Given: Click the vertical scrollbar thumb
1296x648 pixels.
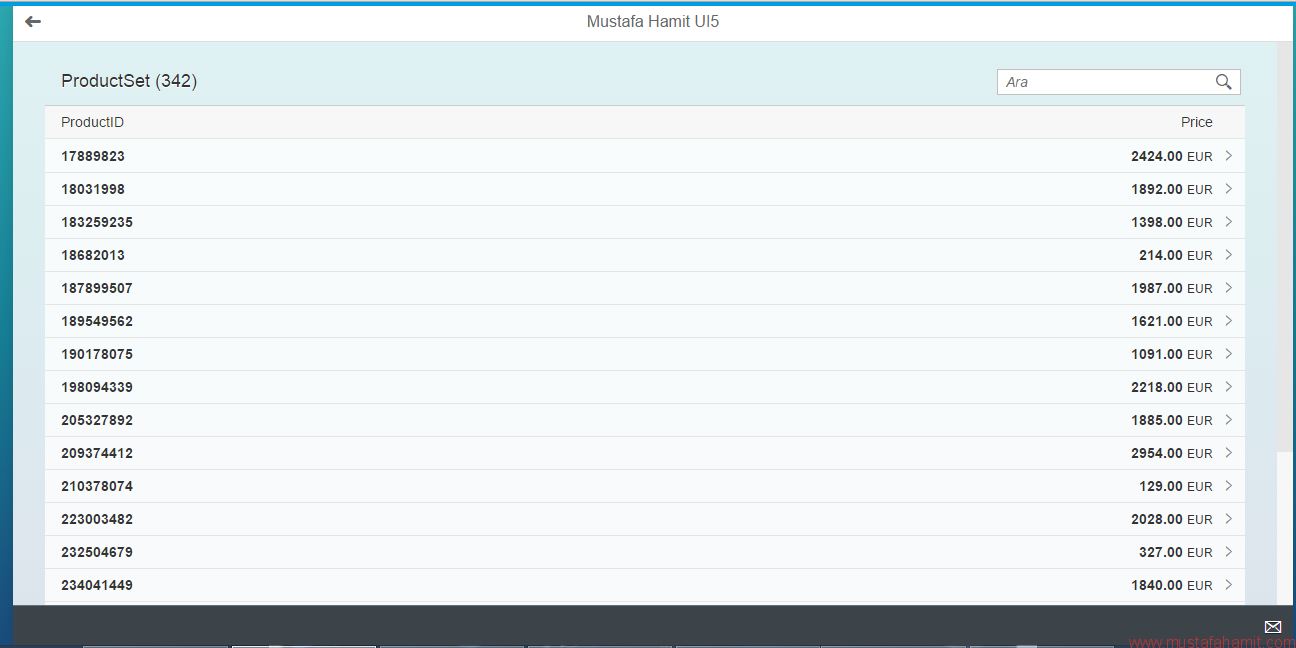Looking at the screenshot, I should click(x=1285, y=247).
